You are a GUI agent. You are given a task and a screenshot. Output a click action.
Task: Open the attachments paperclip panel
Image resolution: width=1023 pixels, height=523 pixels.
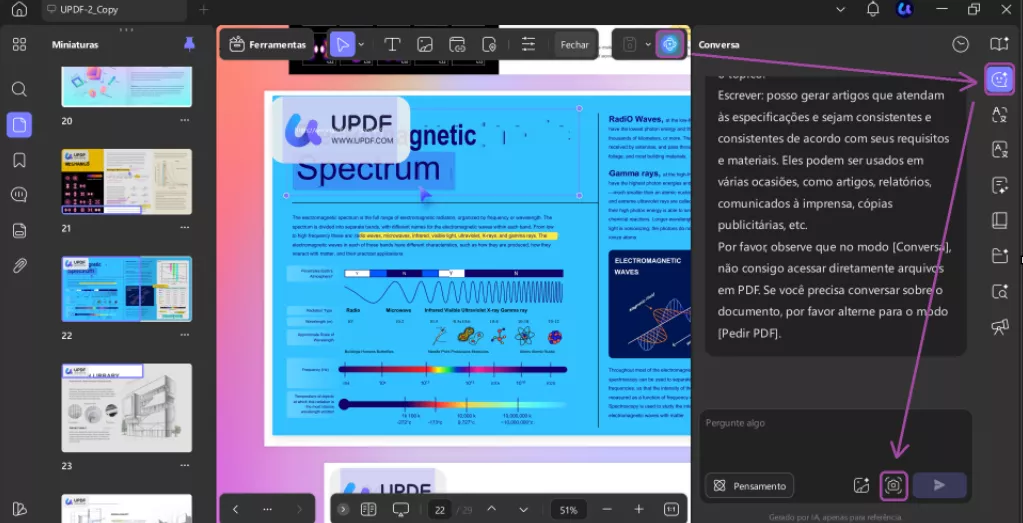pos(20,266)
